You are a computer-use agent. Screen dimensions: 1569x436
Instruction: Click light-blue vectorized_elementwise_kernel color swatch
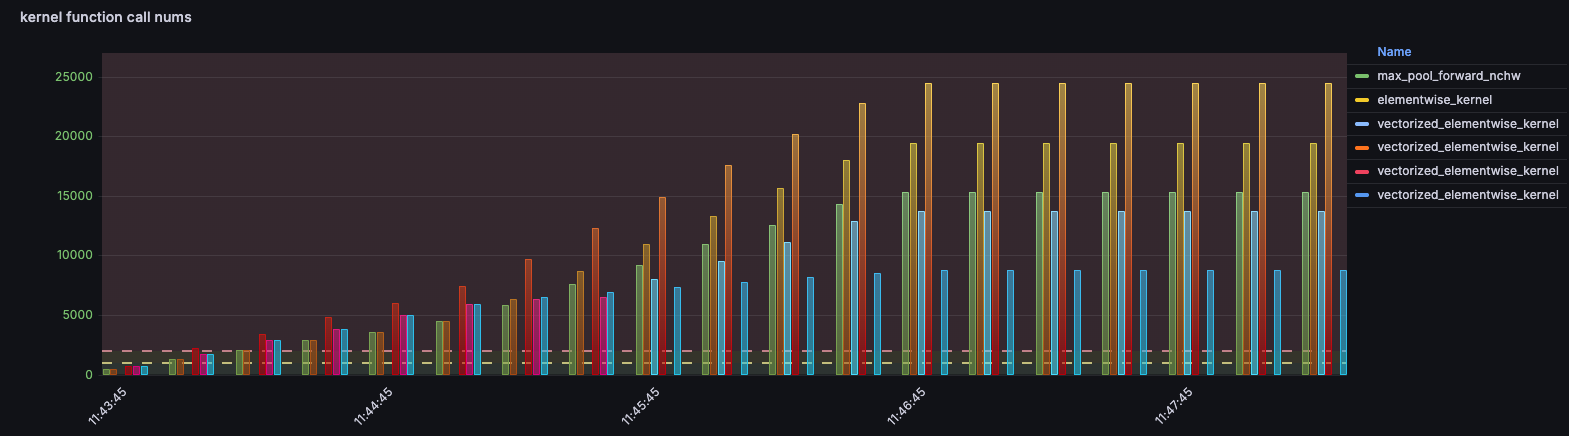click(x=1361, y=124)
